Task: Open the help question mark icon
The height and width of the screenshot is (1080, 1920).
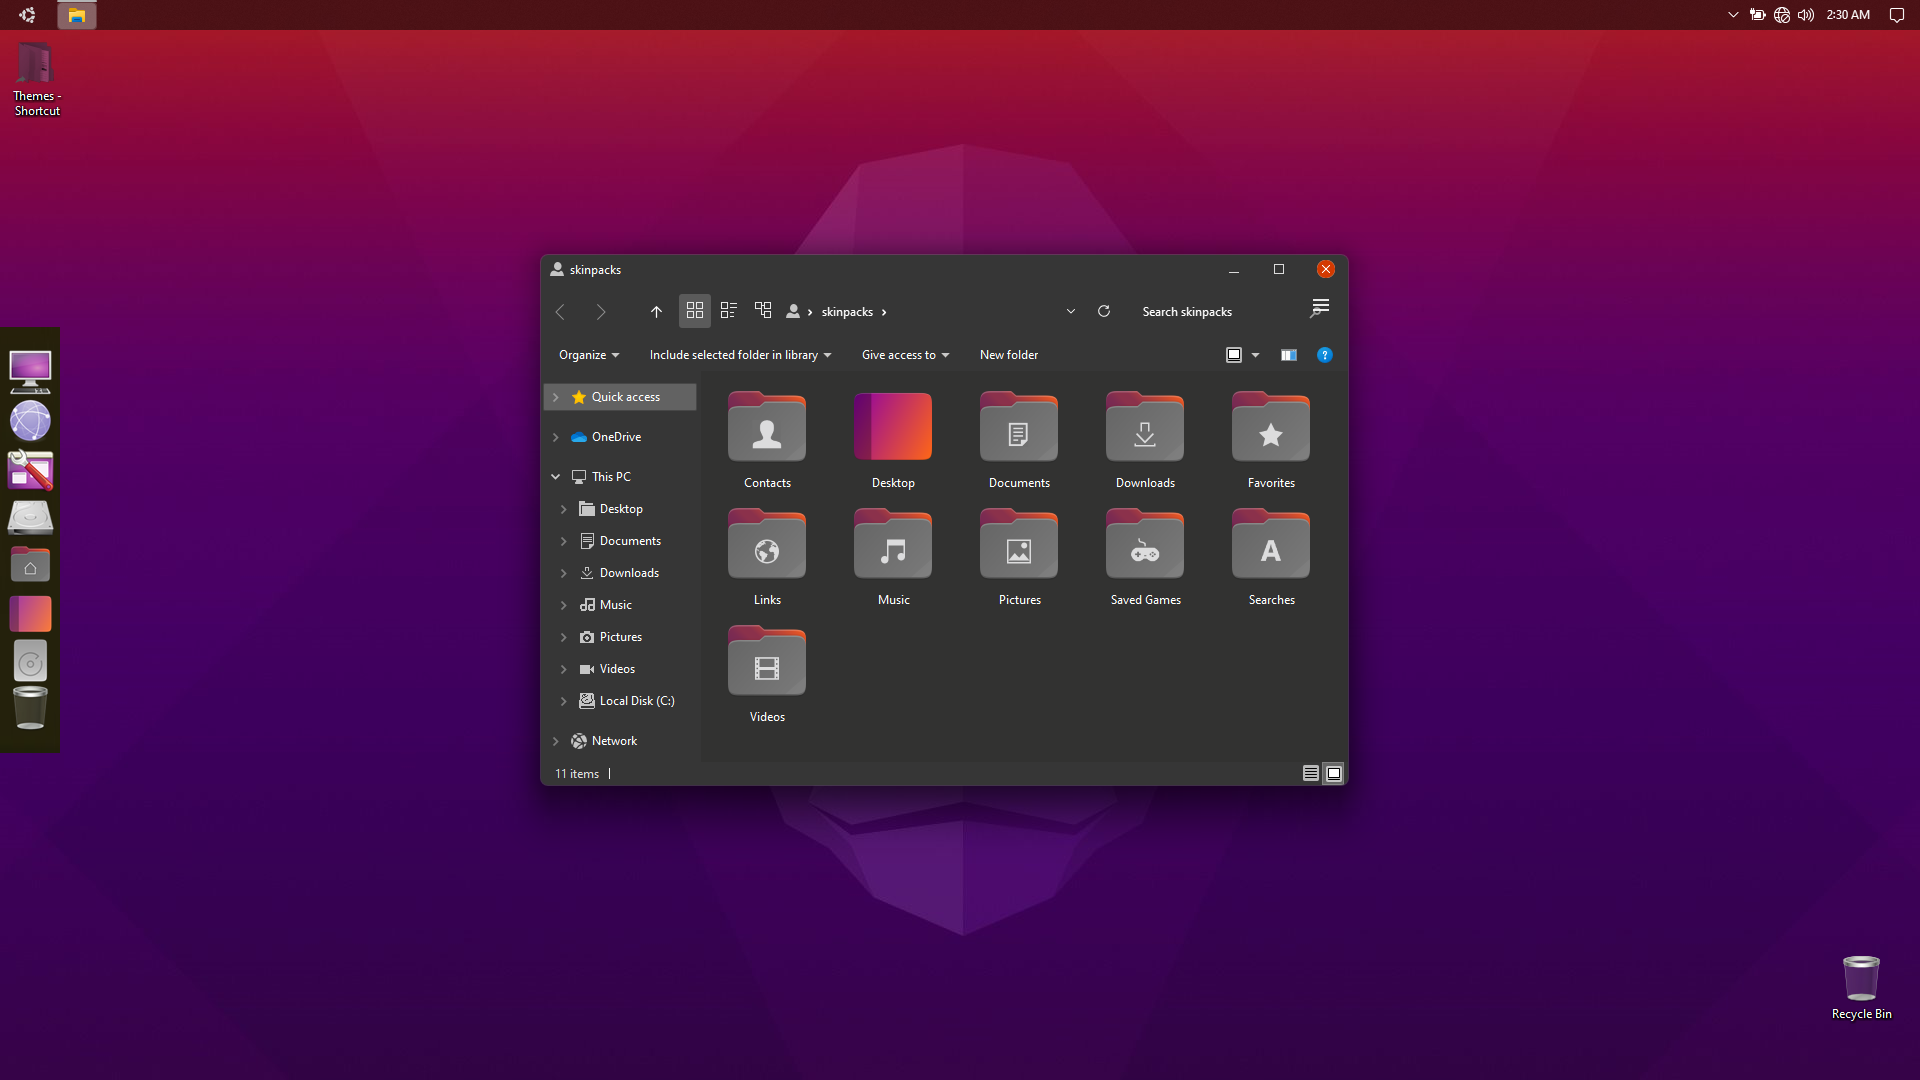Action: (x=1325, y=355)
